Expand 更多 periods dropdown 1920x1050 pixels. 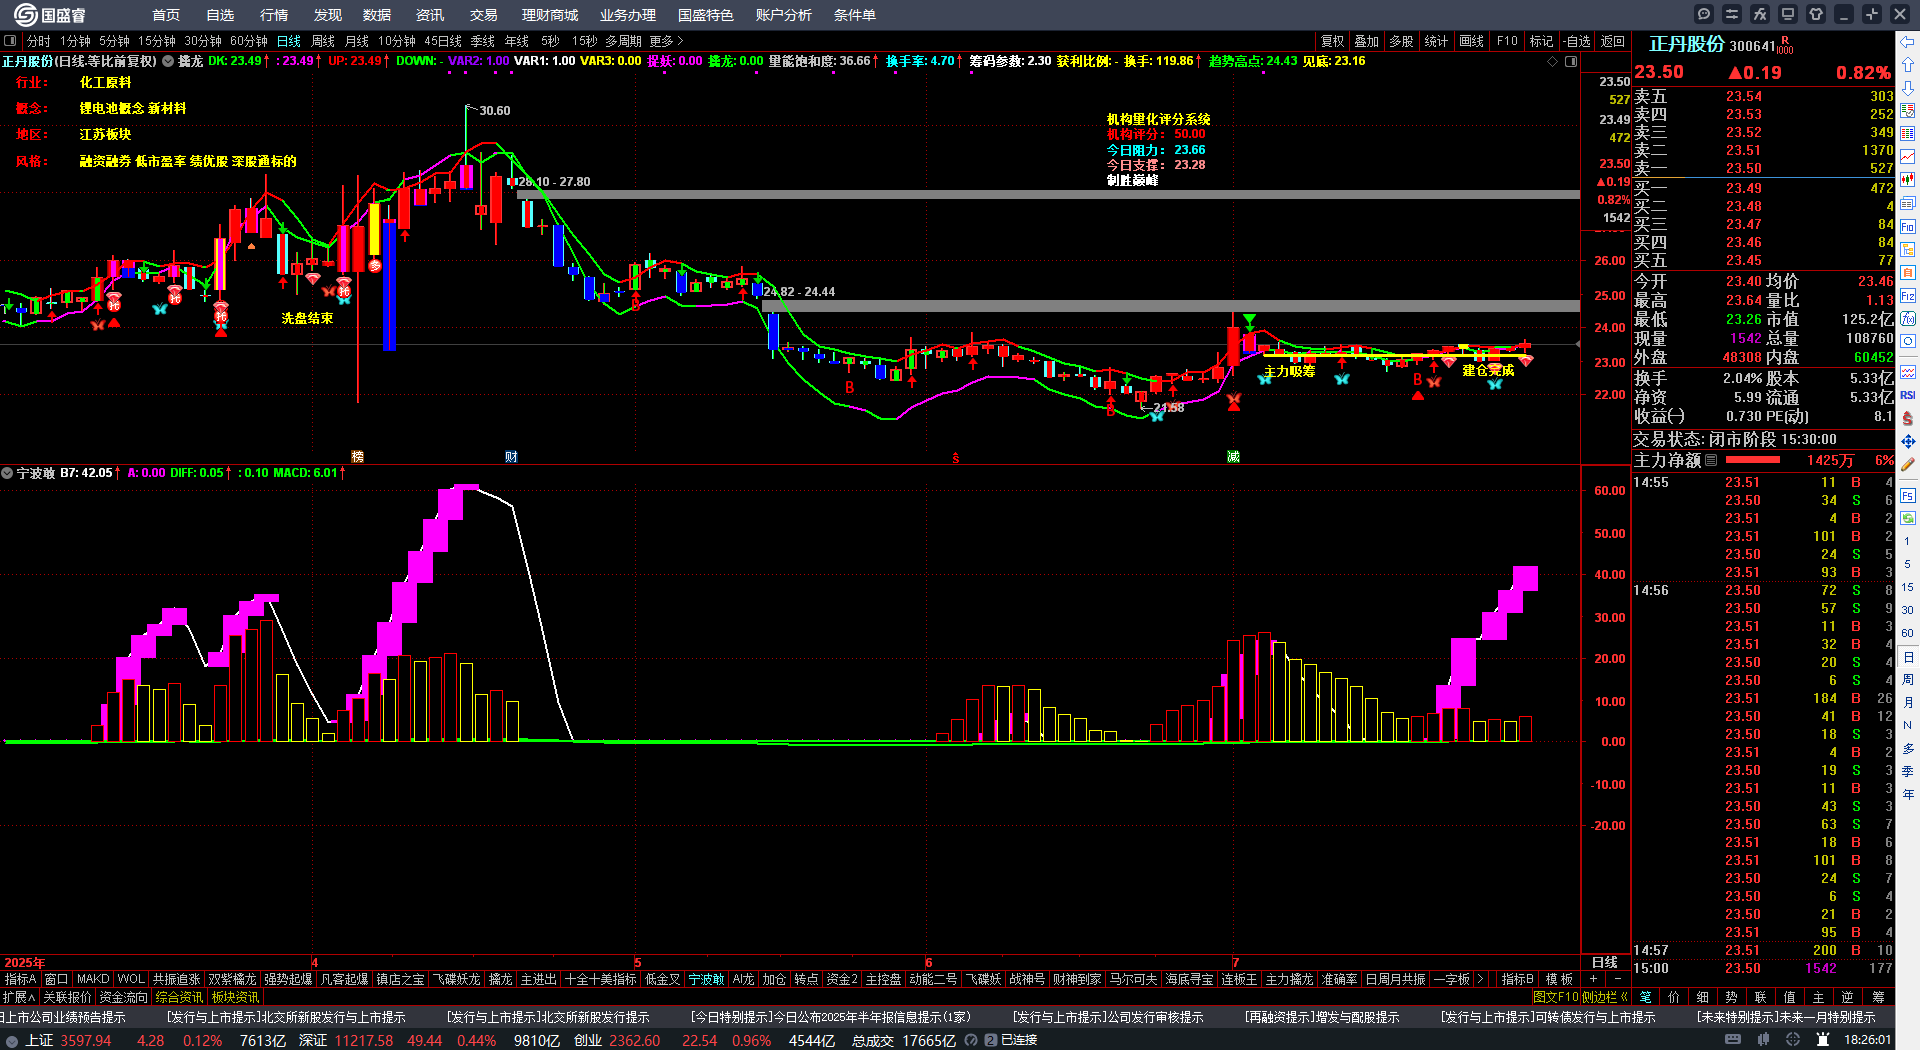(667, 41)
